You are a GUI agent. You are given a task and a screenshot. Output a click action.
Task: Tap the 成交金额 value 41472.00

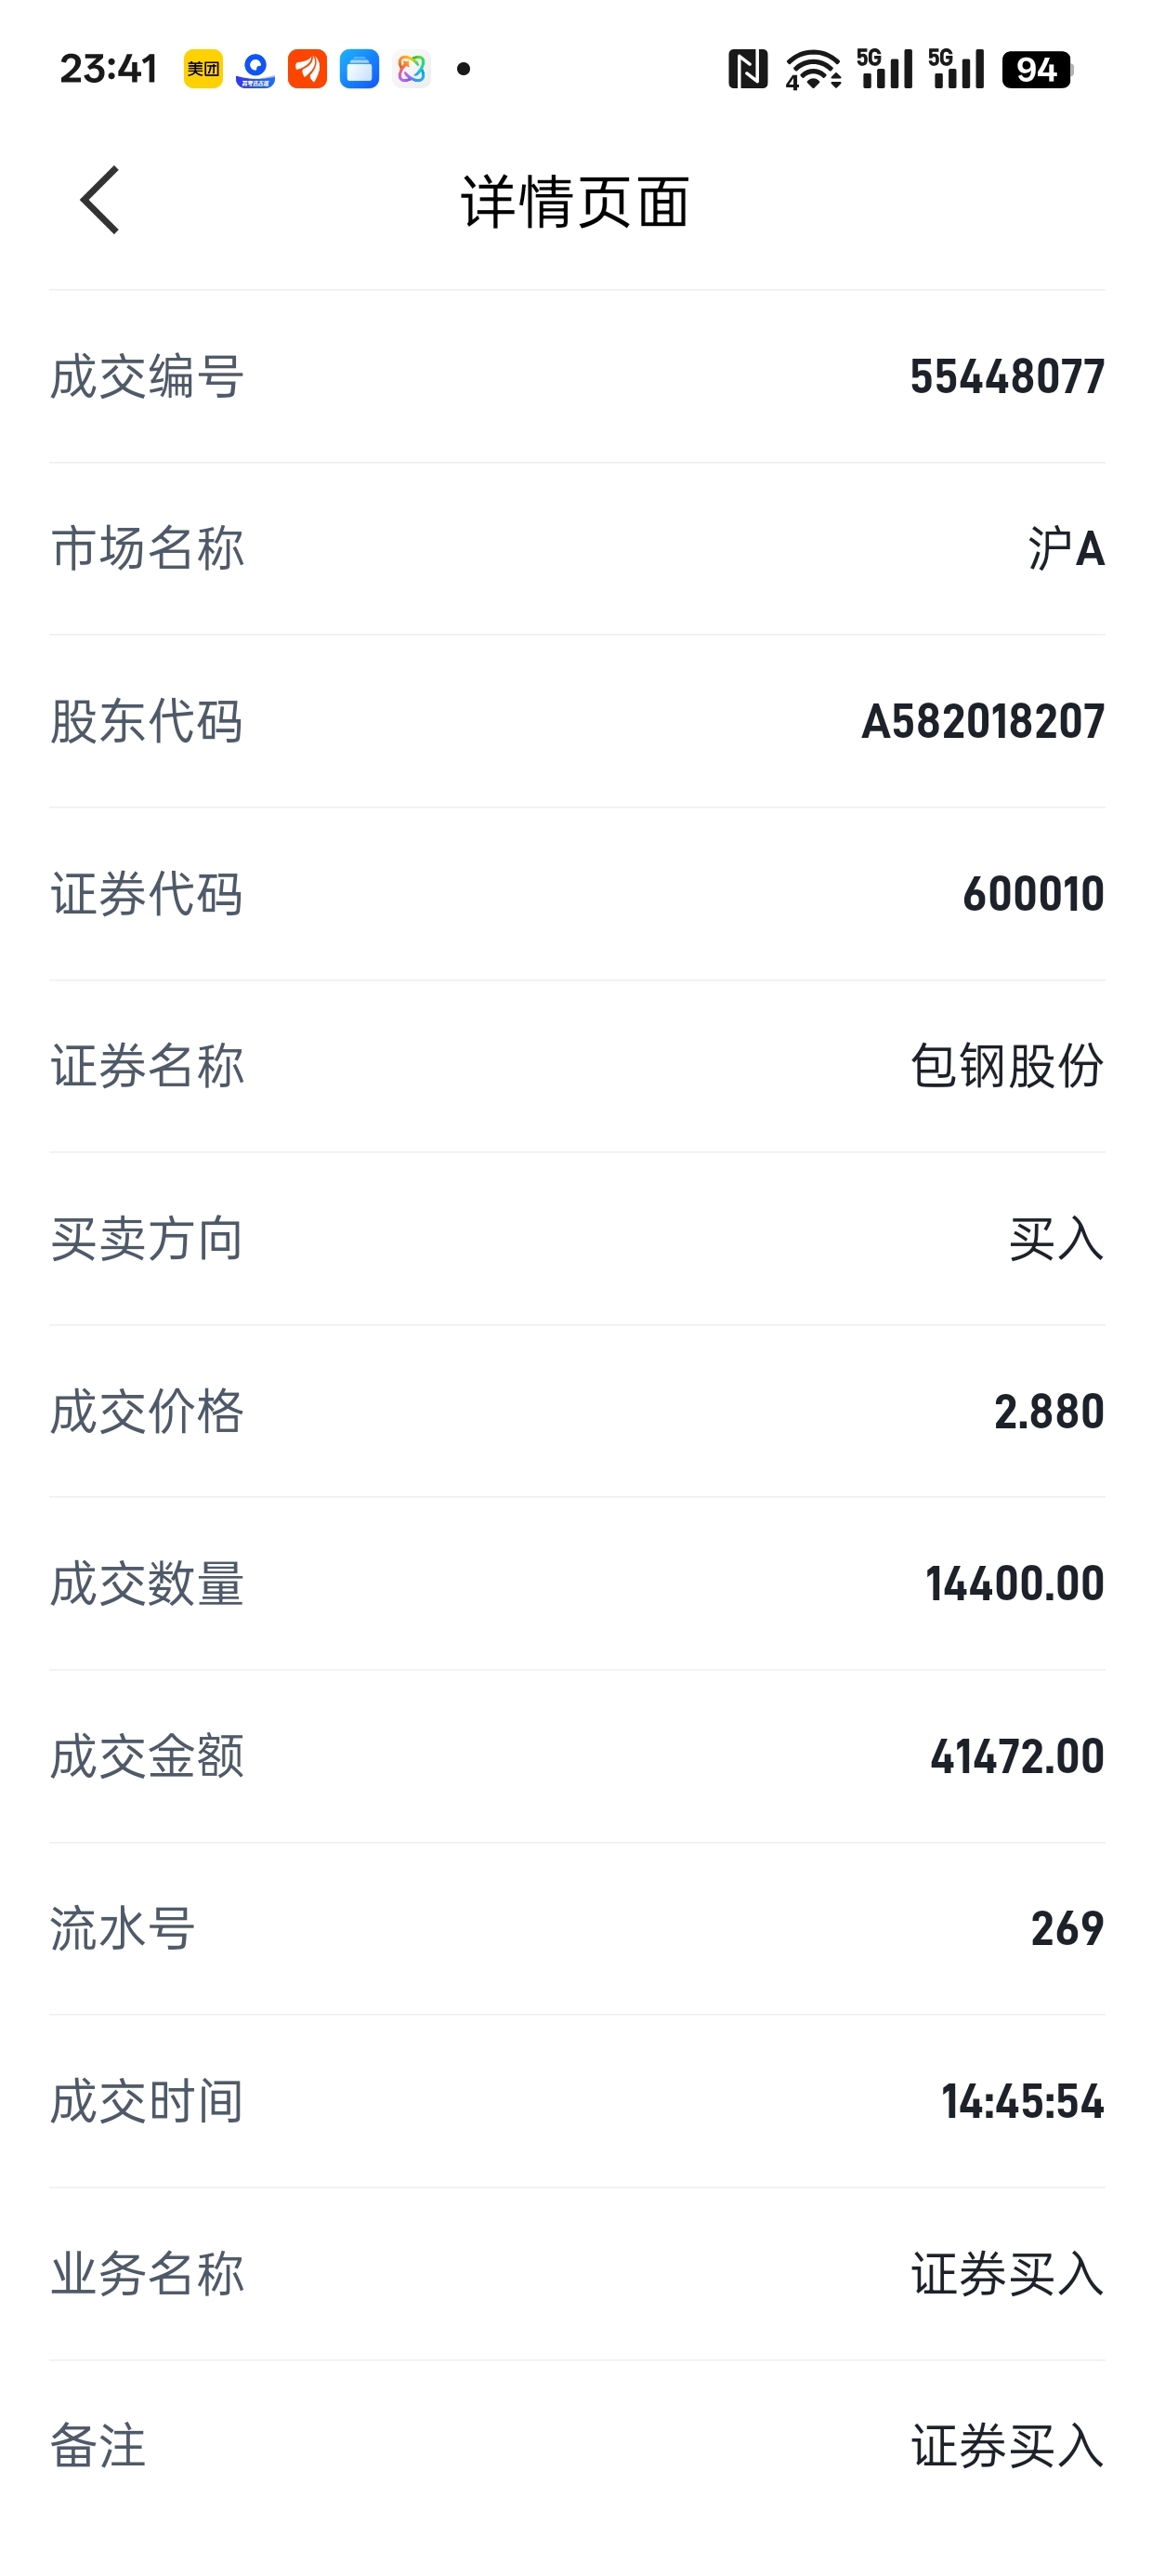tap(1017, 1756)
